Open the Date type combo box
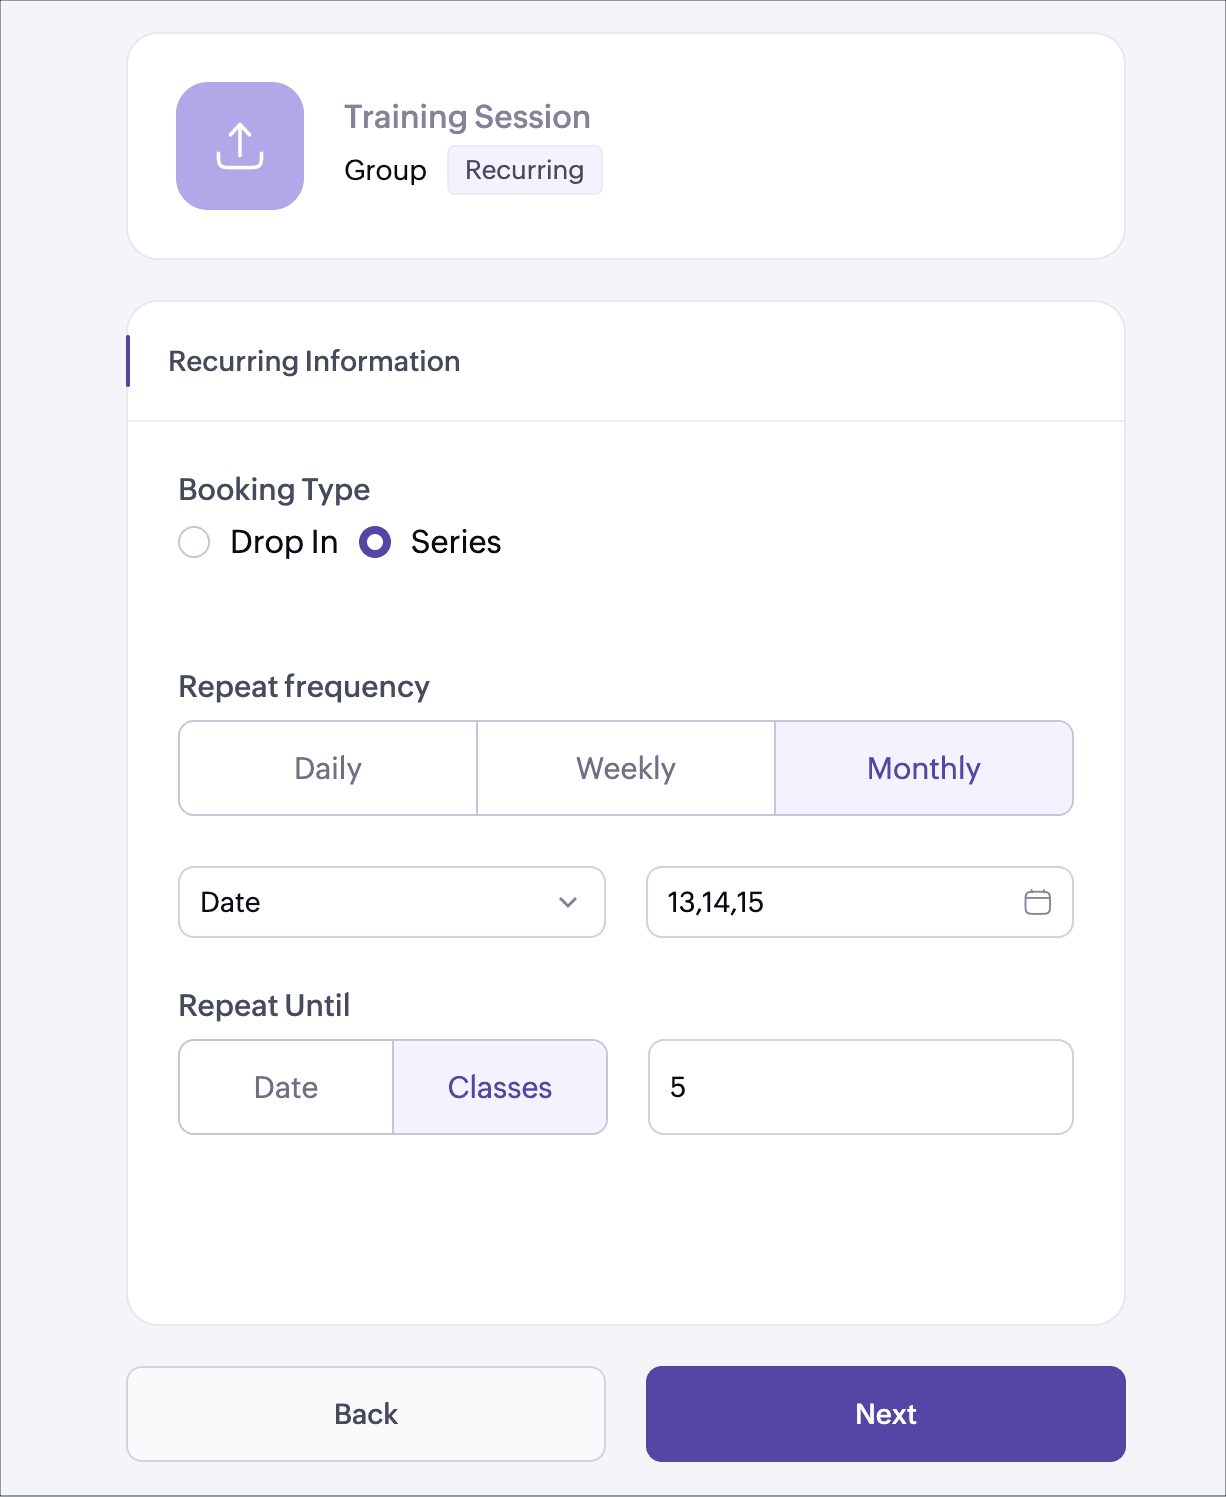The width and height of the screenshot is (1226, 1497). [x=390, y=902]
